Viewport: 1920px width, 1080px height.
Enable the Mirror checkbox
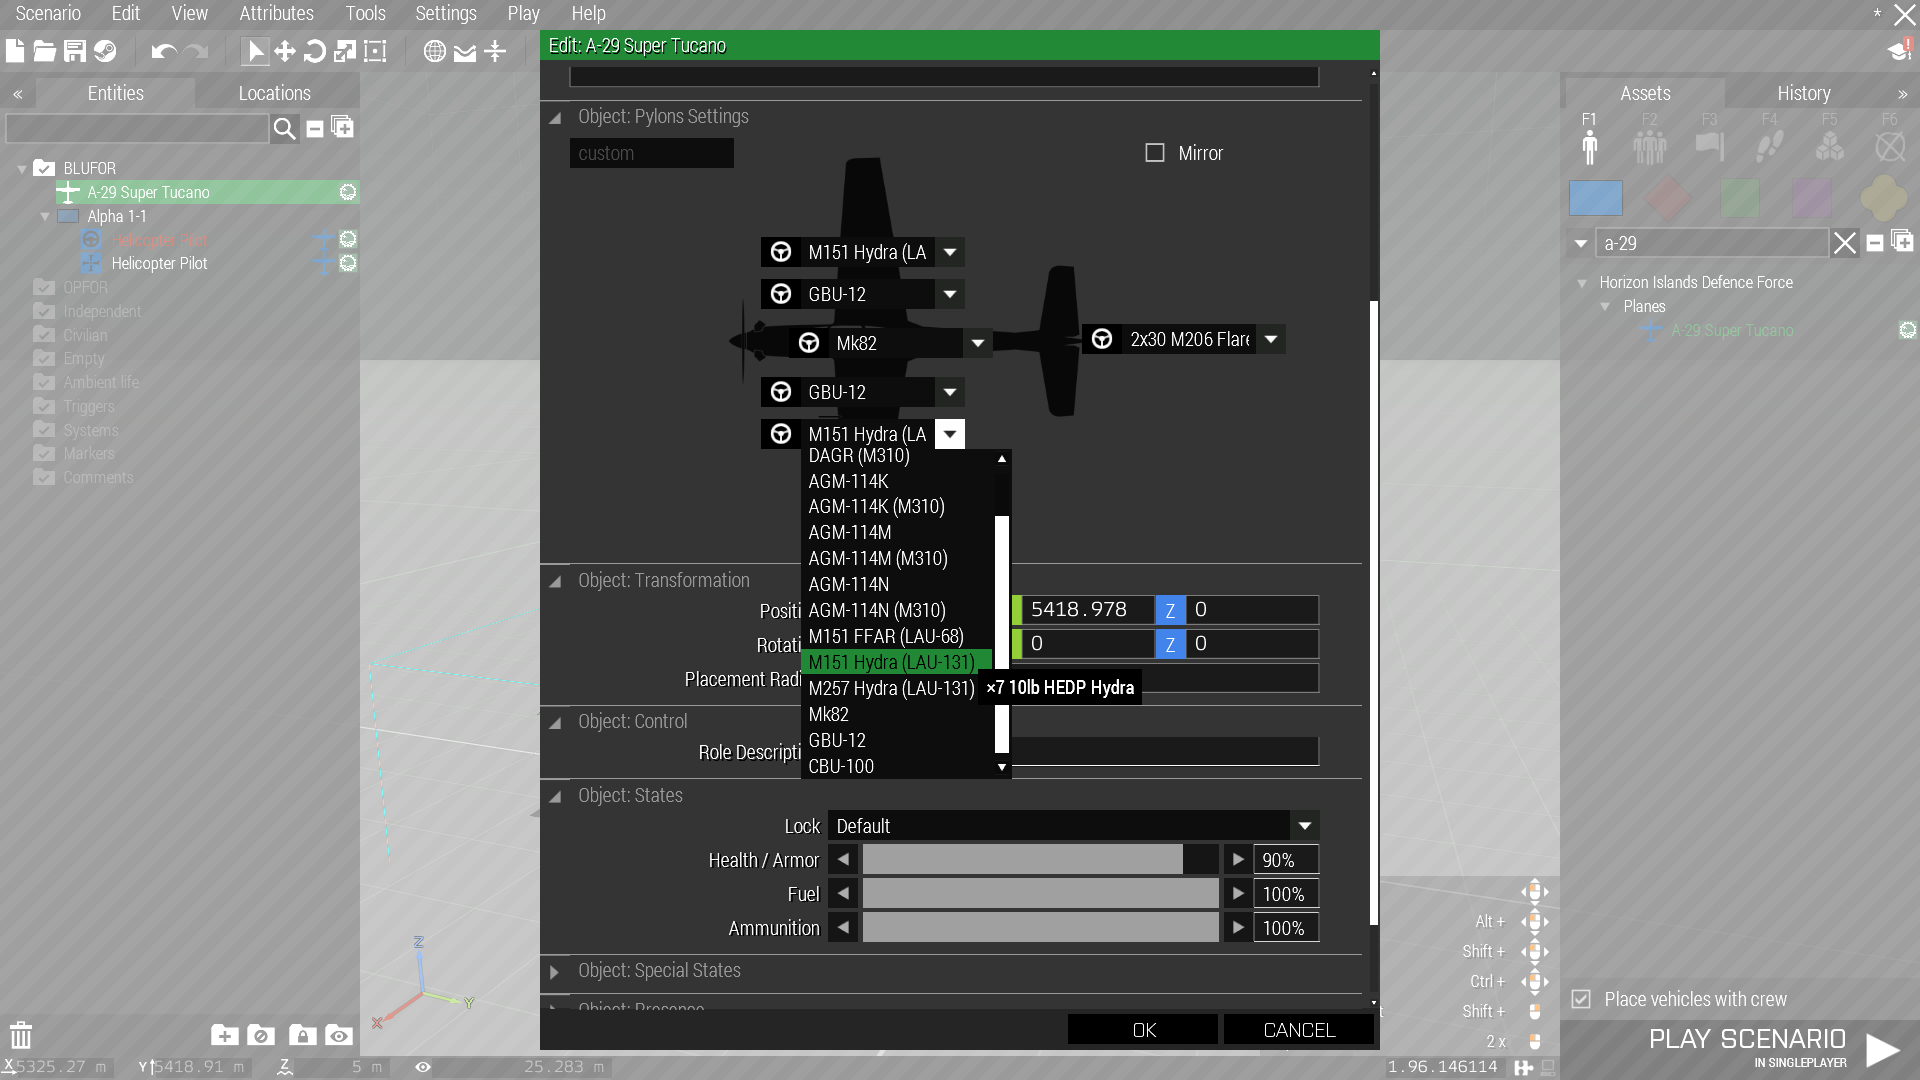1155,153
